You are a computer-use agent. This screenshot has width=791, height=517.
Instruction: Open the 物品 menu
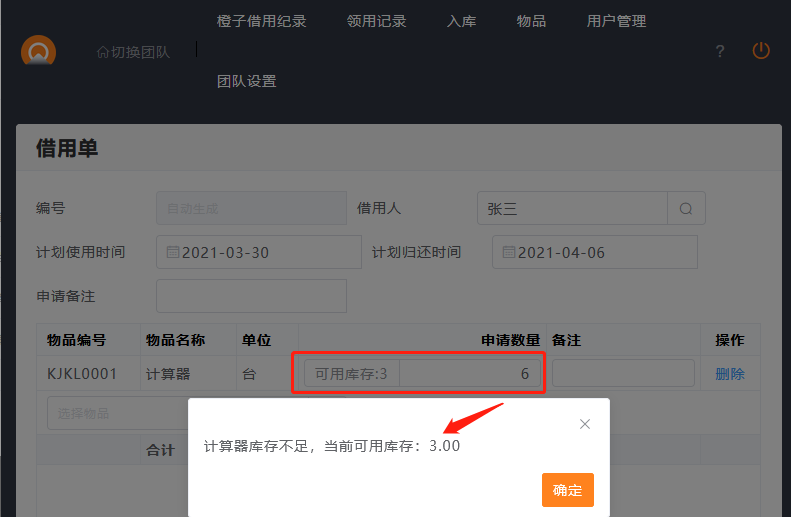pos(531,21)
